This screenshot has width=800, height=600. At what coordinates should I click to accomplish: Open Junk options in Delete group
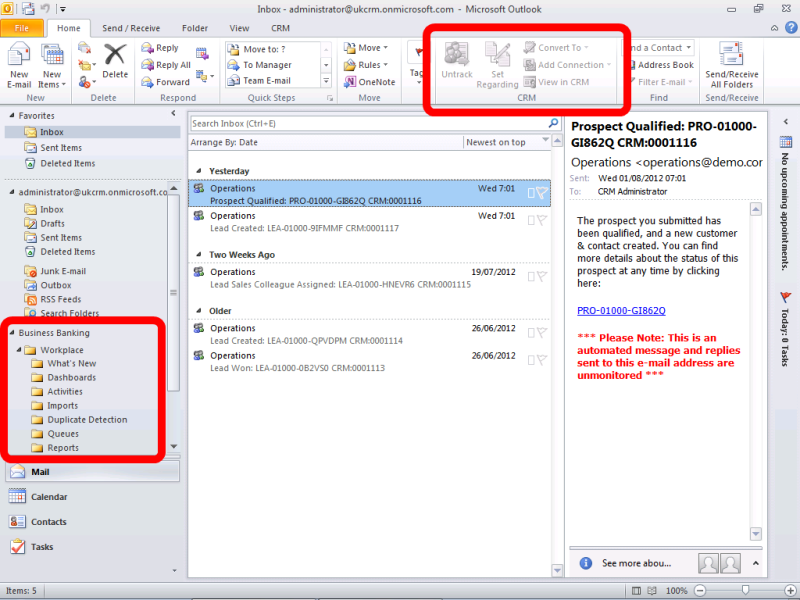[x=87, y=82]
